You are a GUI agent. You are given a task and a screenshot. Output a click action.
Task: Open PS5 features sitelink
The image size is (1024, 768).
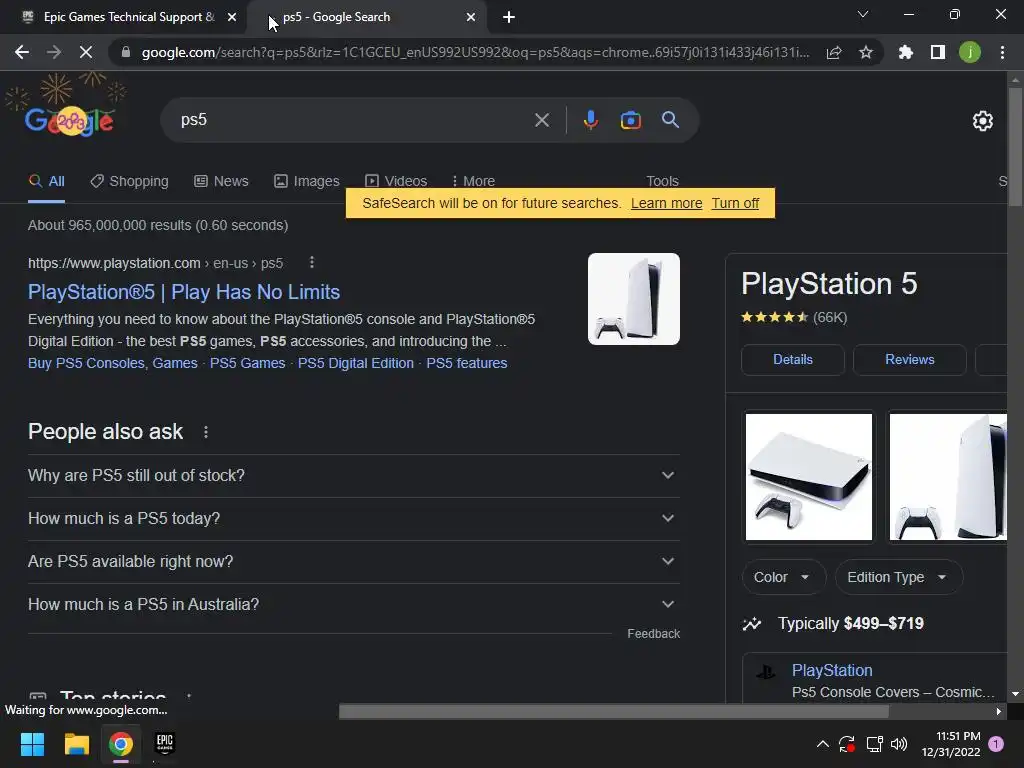point(467,363)
